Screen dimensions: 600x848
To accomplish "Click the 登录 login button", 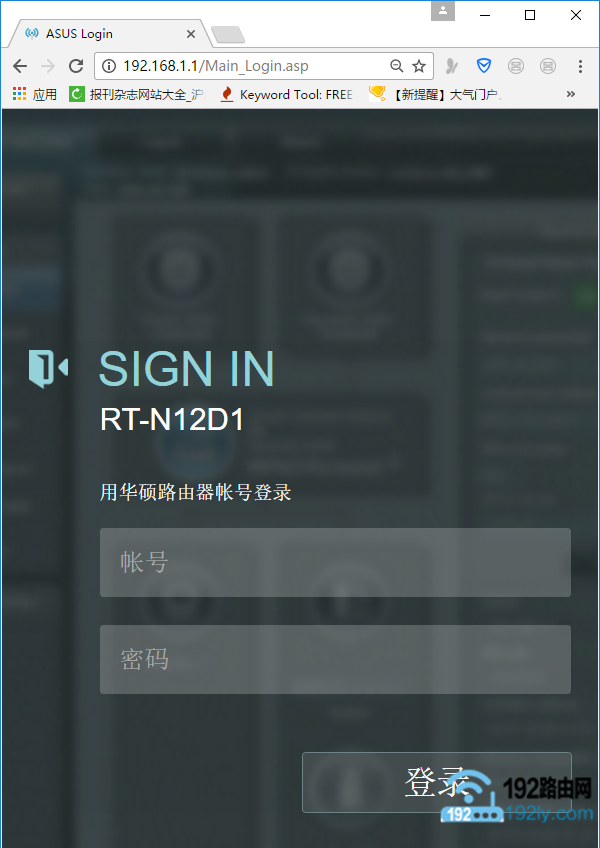I will 437,782.
